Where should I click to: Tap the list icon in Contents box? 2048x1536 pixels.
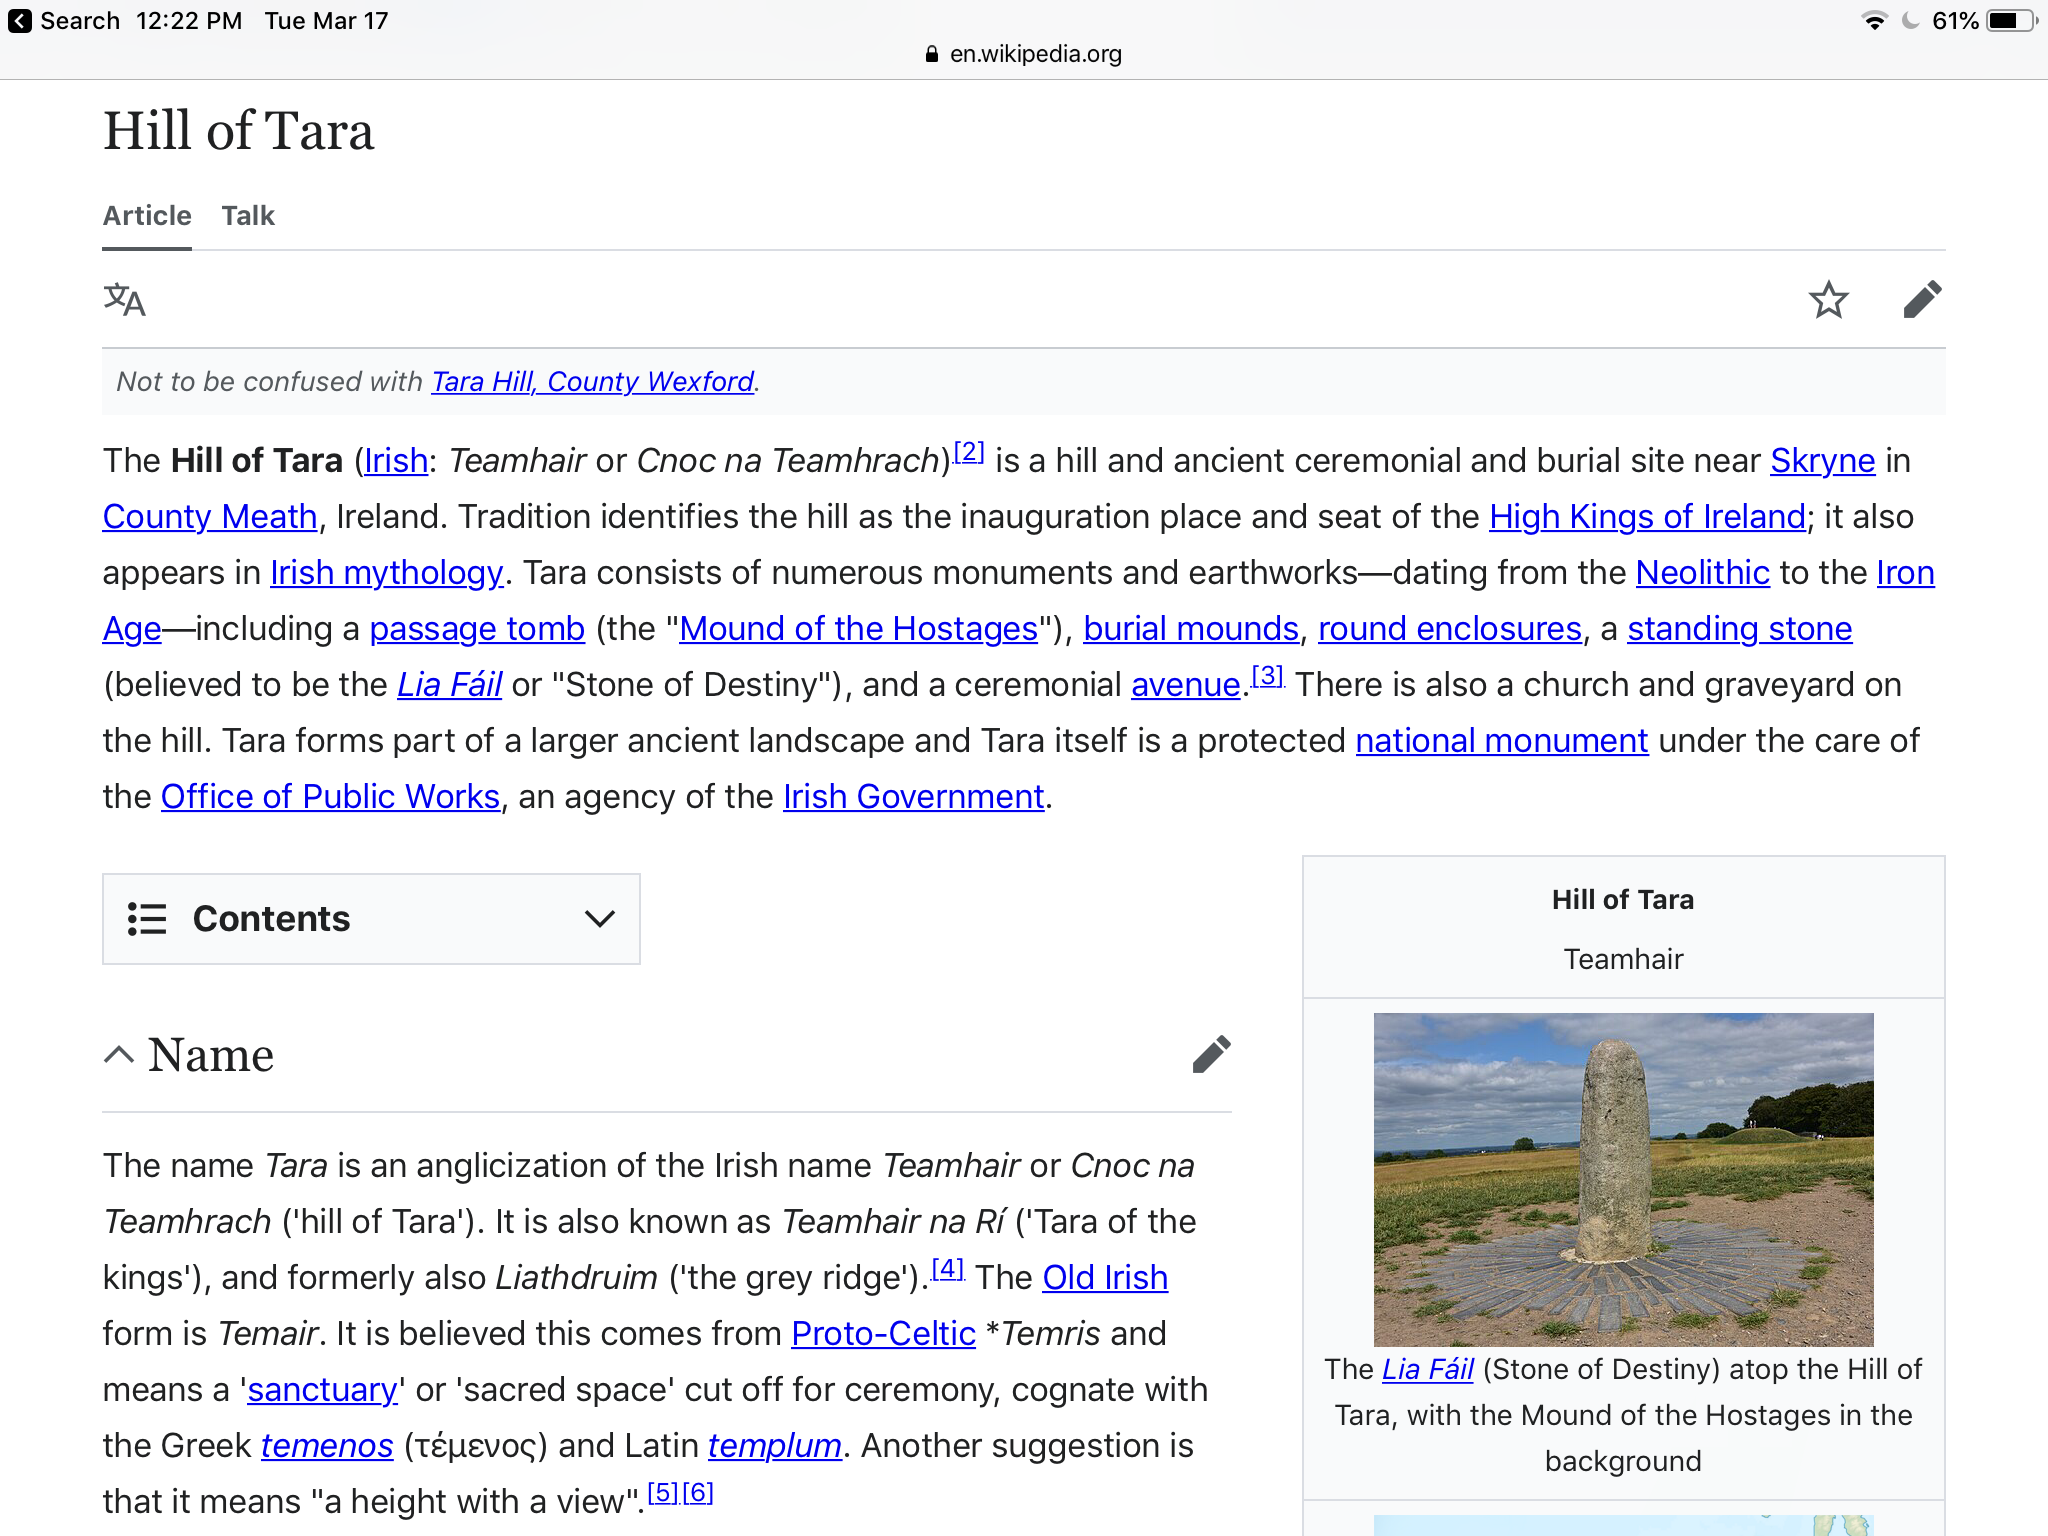(x=147, y=919)
